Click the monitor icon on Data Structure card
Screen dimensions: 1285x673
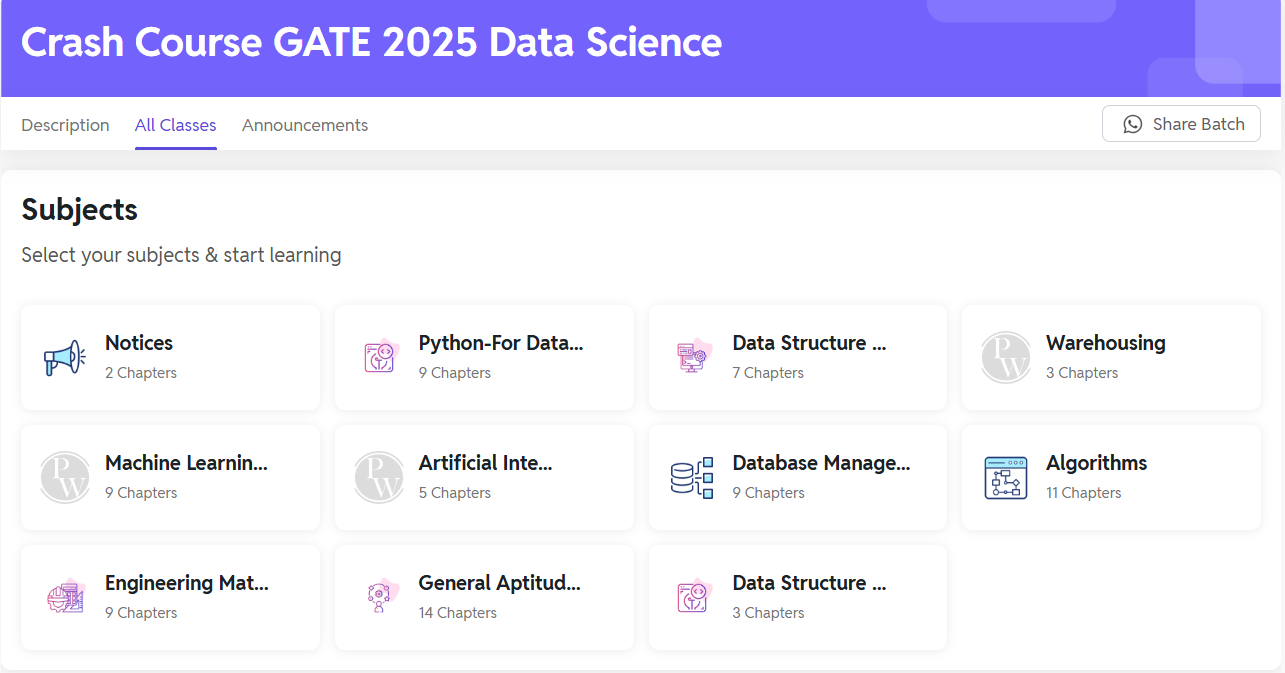(x=692, y=357)
